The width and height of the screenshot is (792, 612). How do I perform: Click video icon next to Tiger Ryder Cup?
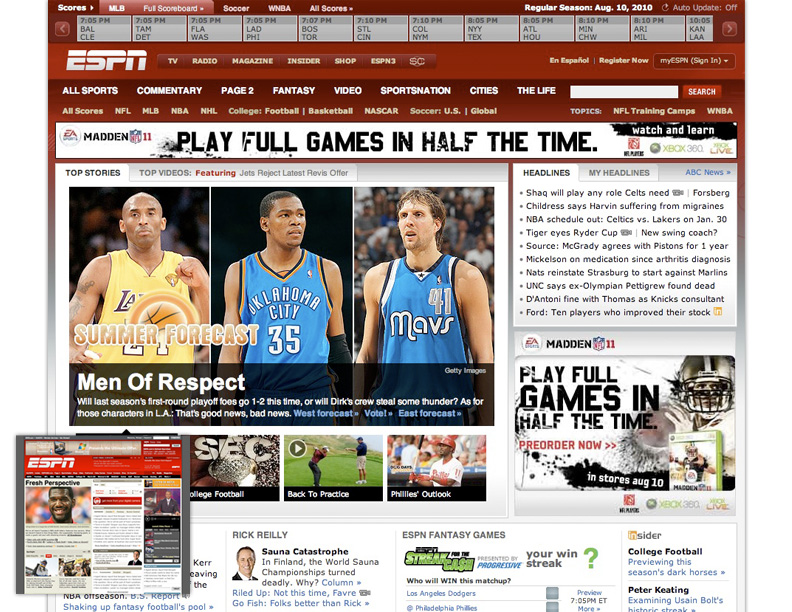coord(626,232)
